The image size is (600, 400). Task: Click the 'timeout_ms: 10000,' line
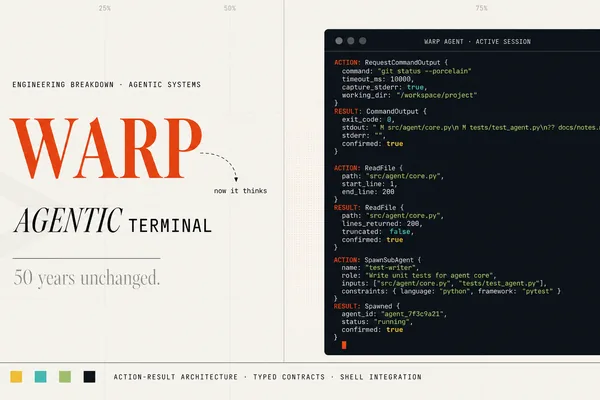(x=378, y=79)
